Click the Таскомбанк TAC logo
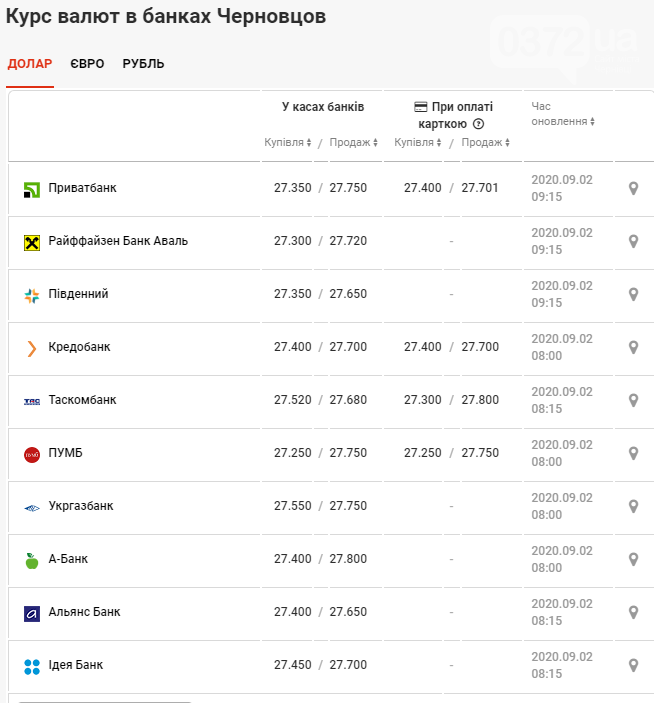Screen dimensions: 654x703 coord(32,402)
